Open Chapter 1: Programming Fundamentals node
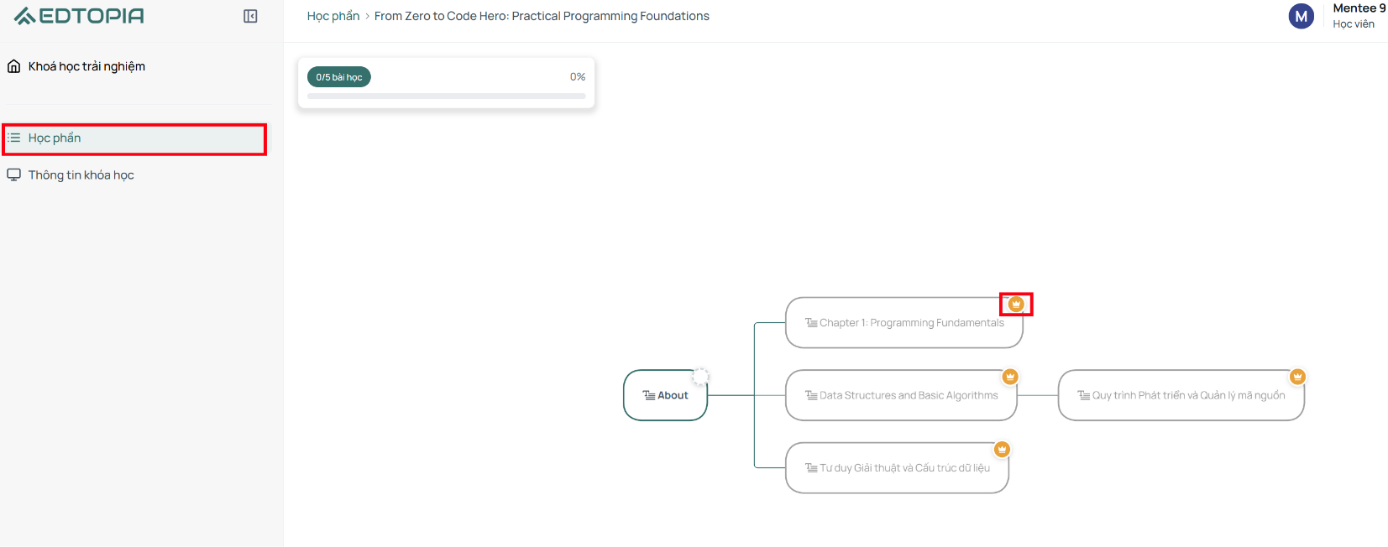1388x547 pixels. coord(904,323)
